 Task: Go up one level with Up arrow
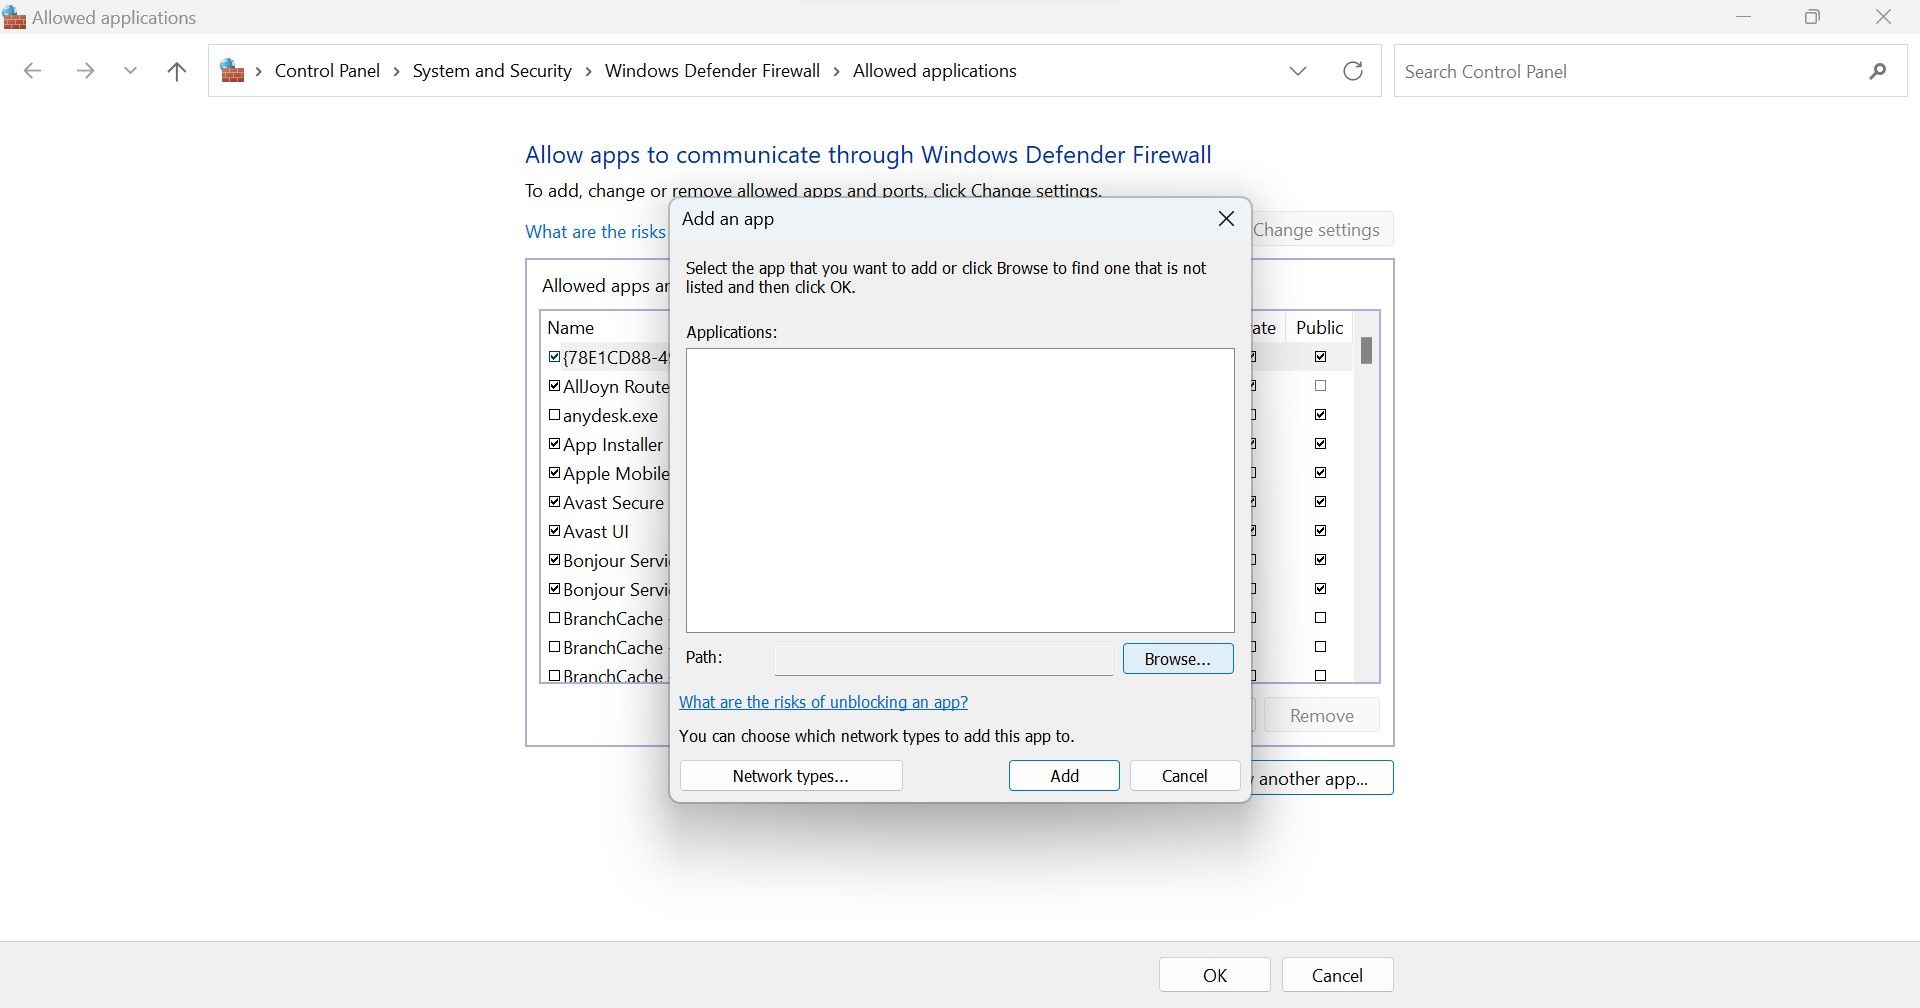point(177,71)
